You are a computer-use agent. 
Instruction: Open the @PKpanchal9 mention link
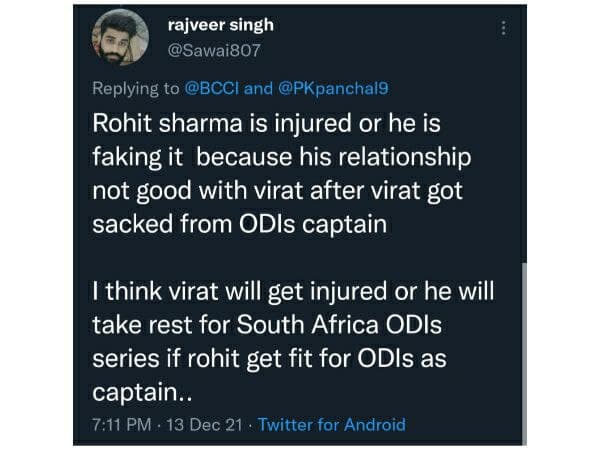[334, 88]
